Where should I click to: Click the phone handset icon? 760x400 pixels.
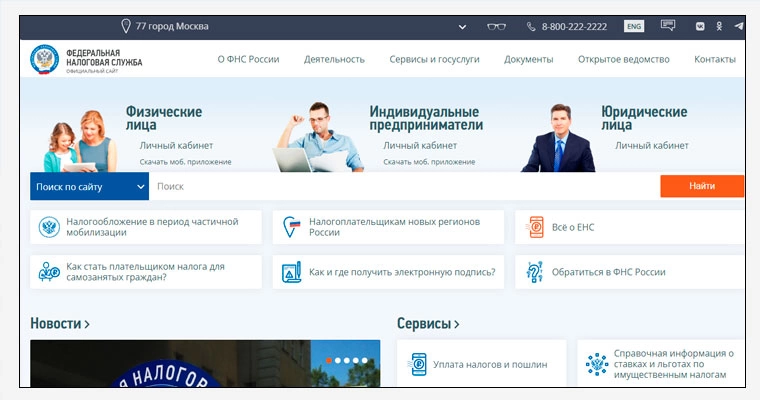tap(531, 27)
